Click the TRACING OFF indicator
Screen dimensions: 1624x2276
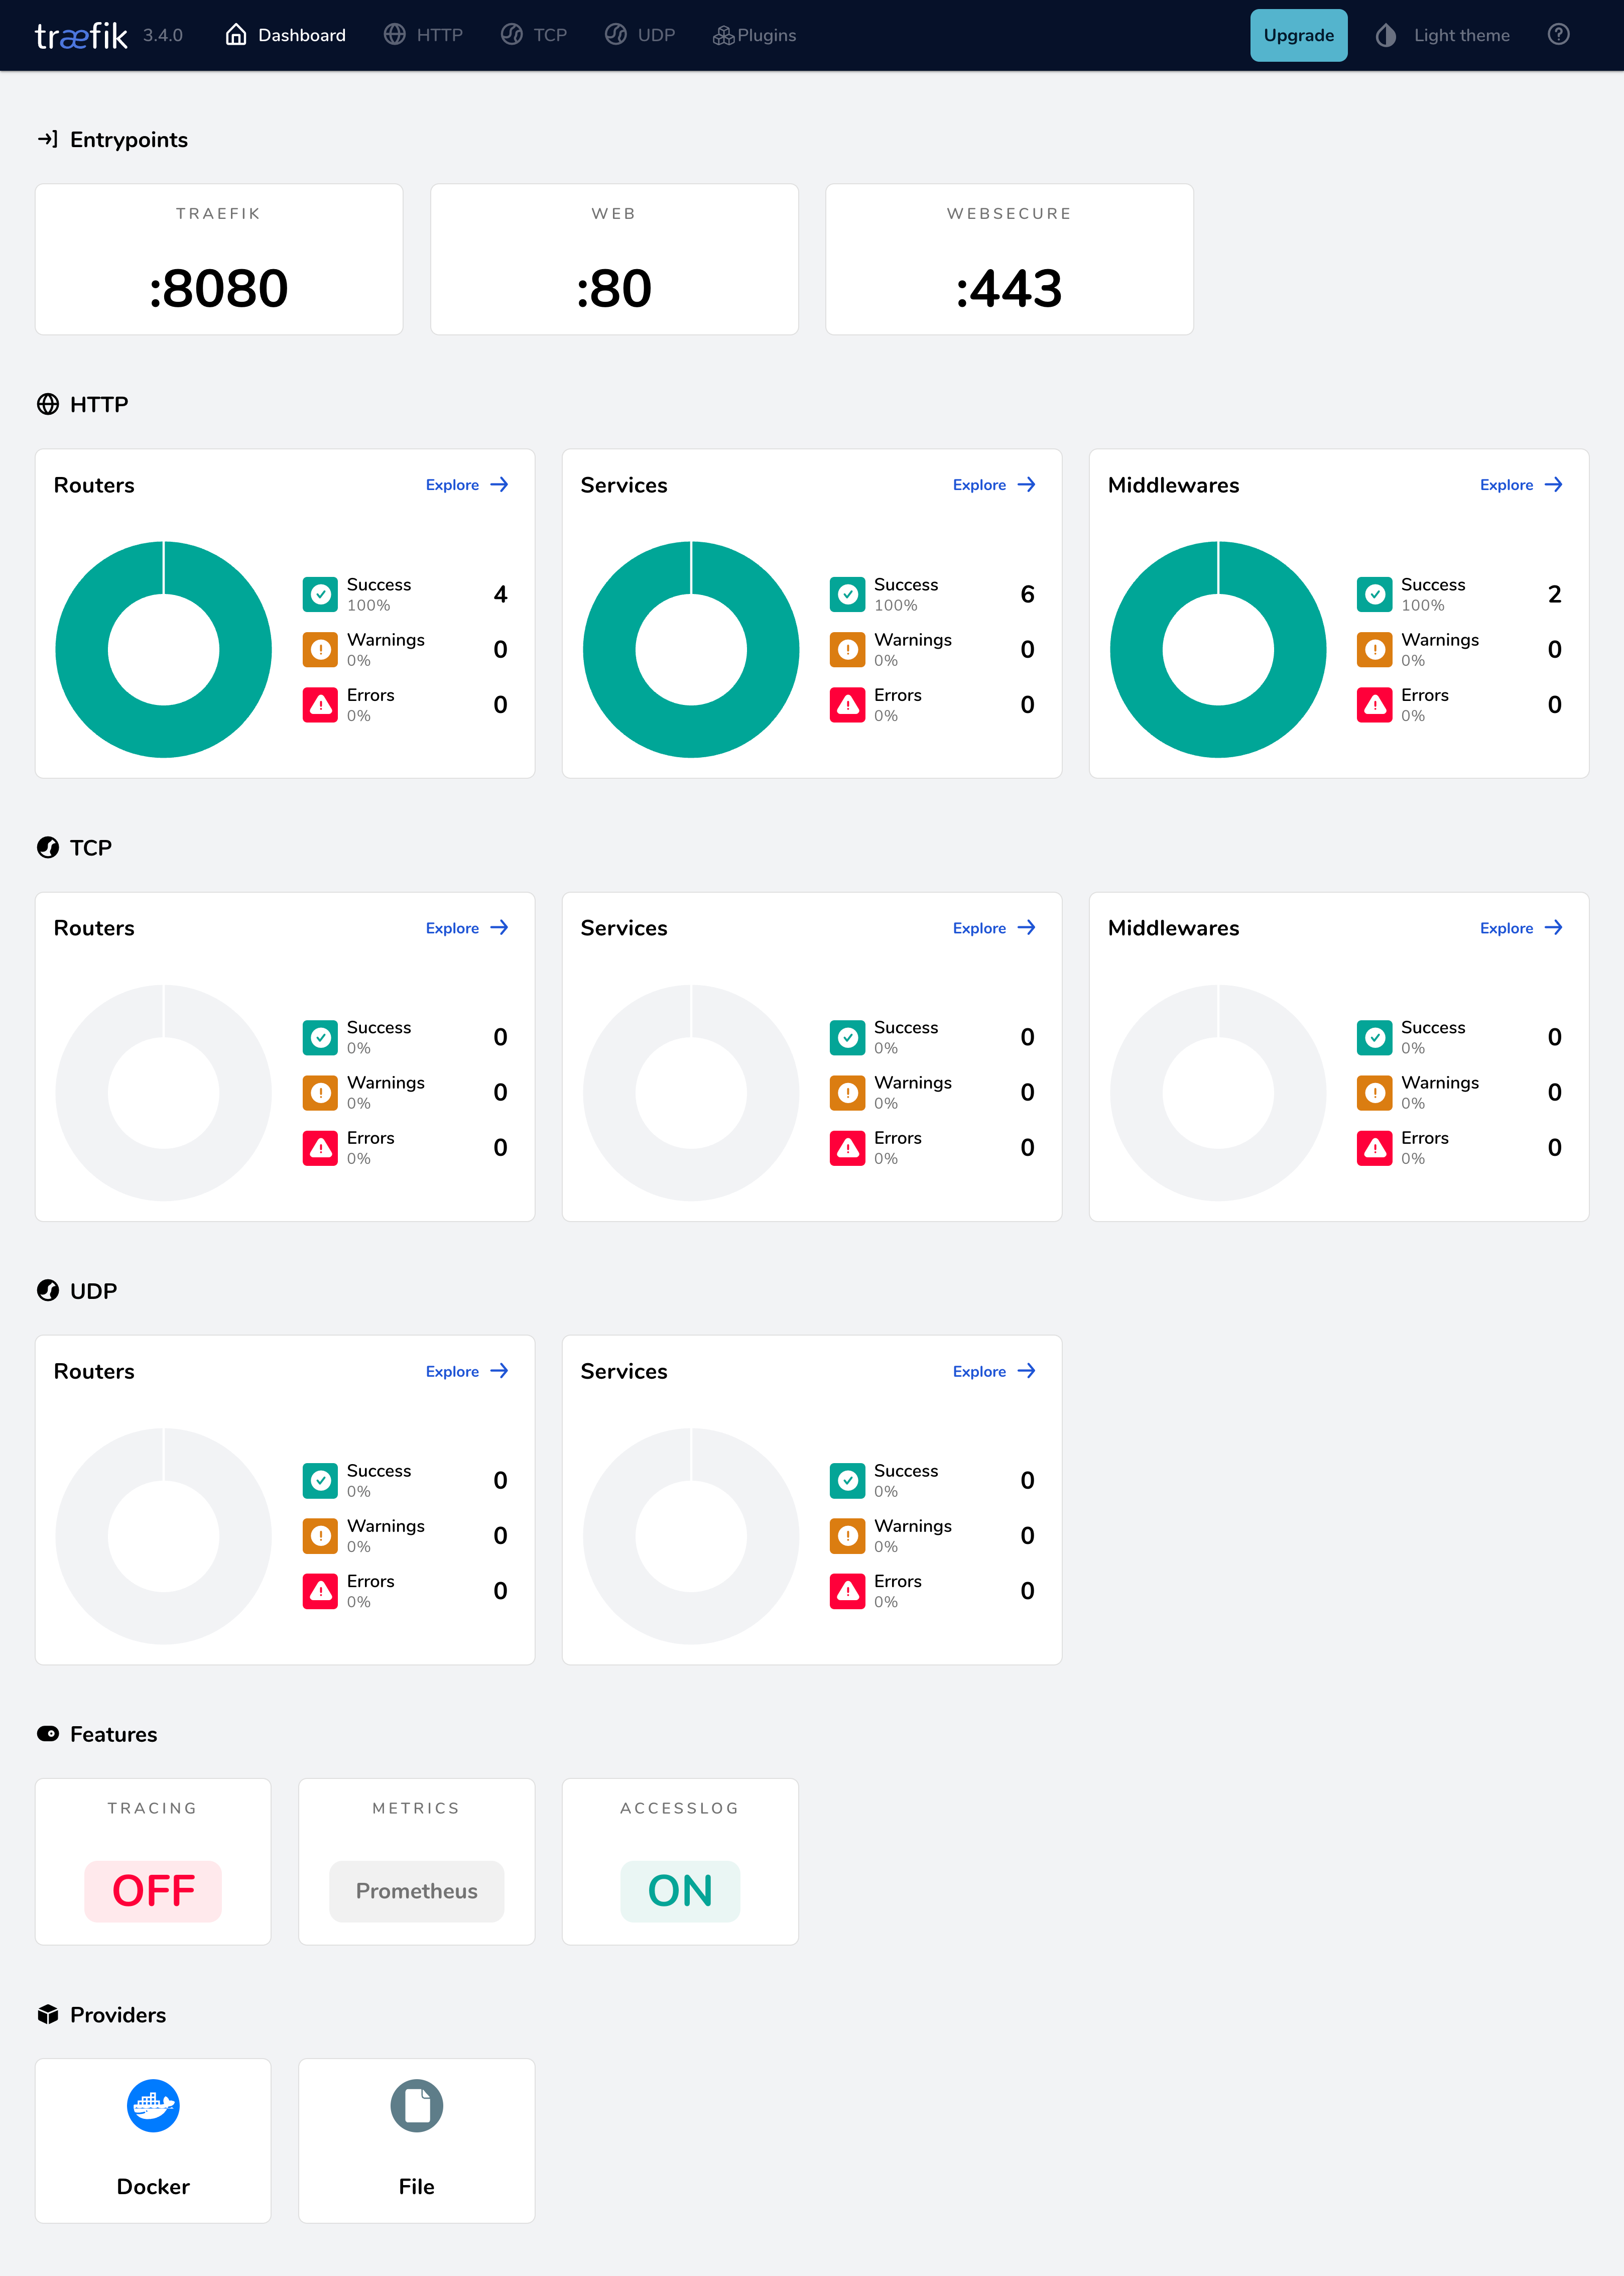pyautogui.click(x=152, y=1891)
